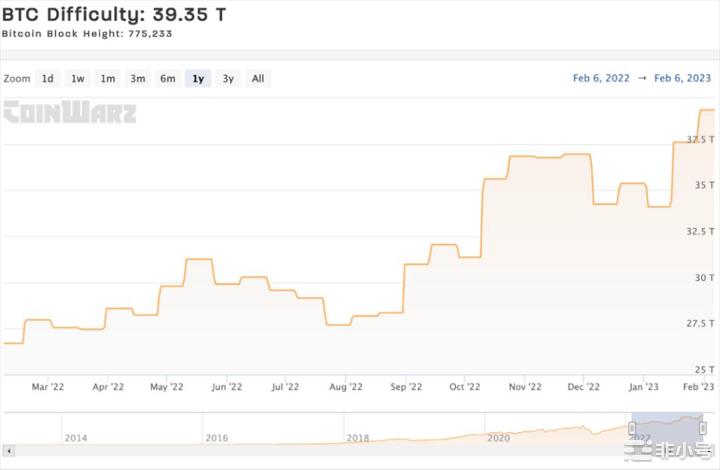Edit the start date Feb 6, 2022
The width and height of the screenshot is (720, 470).
[x=601, y=78]
